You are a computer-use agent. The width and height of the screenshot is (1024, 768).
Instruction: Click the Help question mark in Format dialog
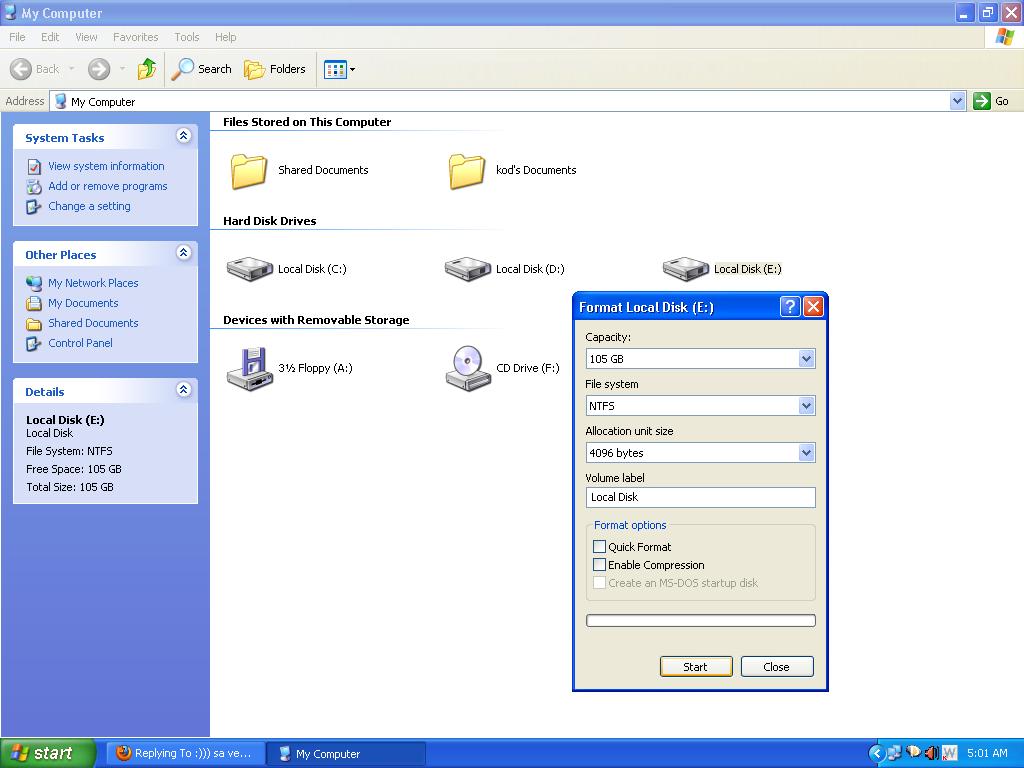790,307
